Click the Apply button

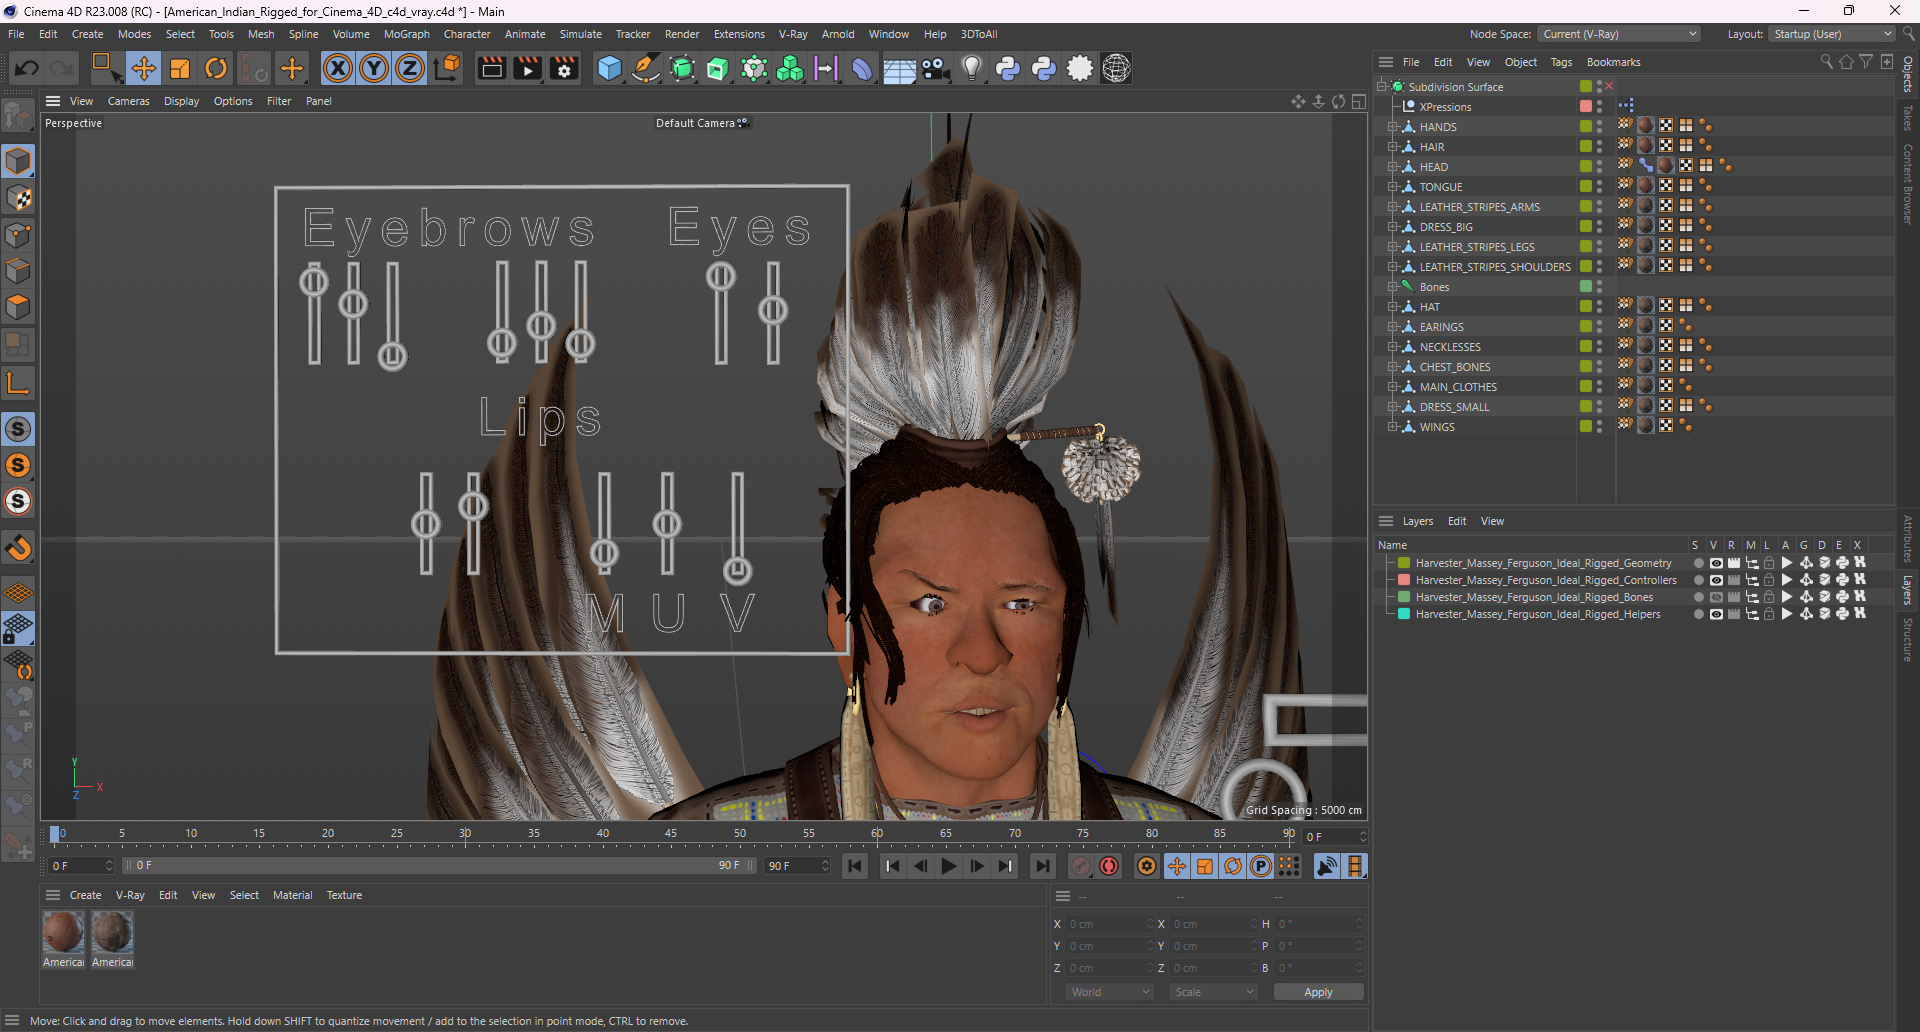(1318, 992)
